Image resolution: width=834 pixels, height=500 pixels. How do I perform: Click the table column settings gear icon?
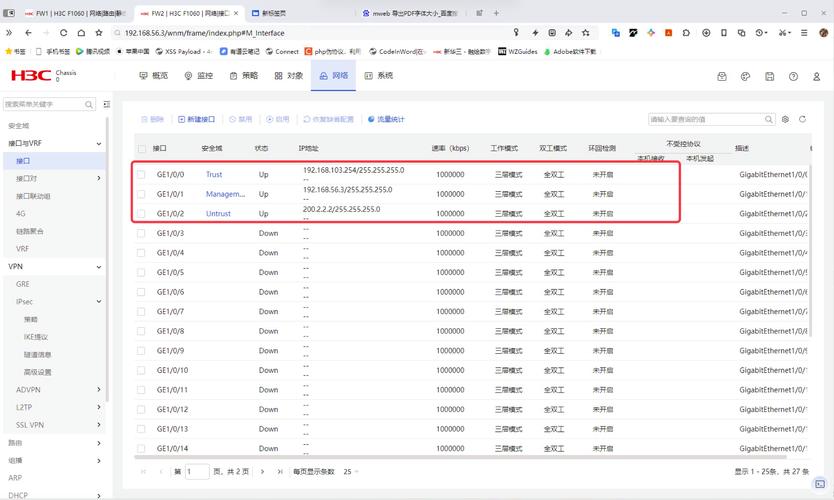click(x=785, y=119)
